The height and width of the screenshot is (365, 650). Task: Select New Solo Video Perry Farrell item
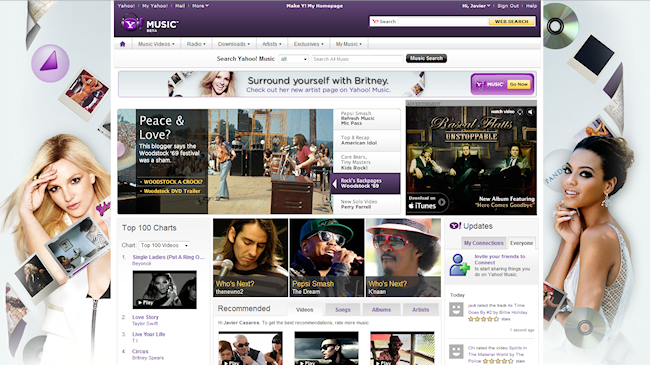(x=366, y=204)
